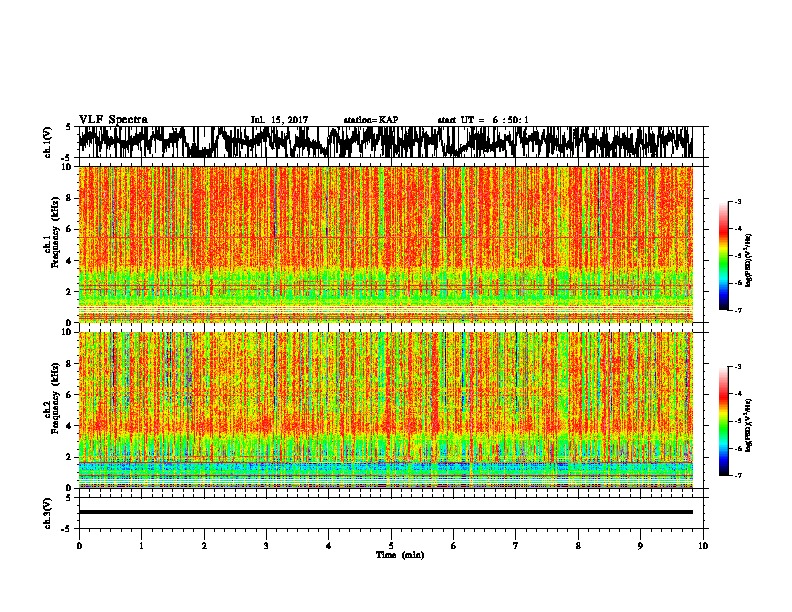The width and height of the screenshot is (792, 612).
Task: Click the "-7" label on ch.2 colorbar
Action: [x=737, y=475]
